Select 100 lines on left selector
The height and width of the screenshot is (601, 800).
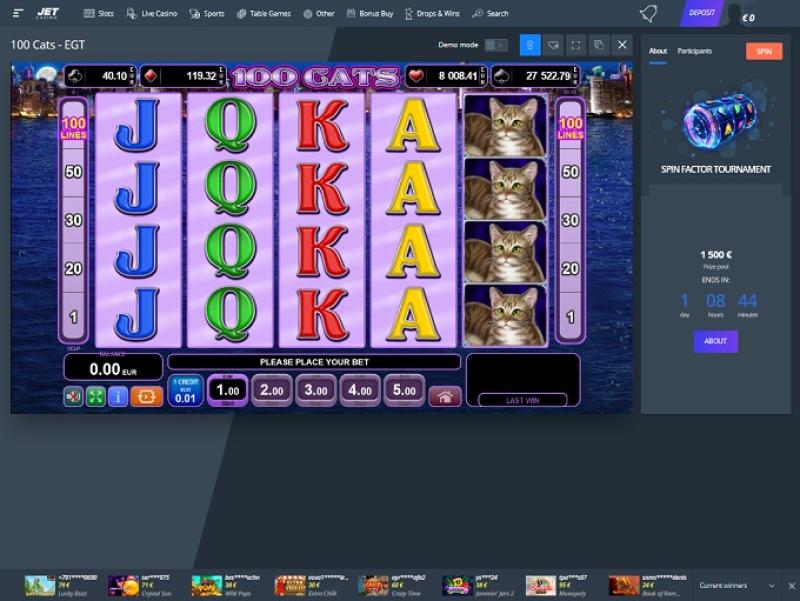click(73, 128)
